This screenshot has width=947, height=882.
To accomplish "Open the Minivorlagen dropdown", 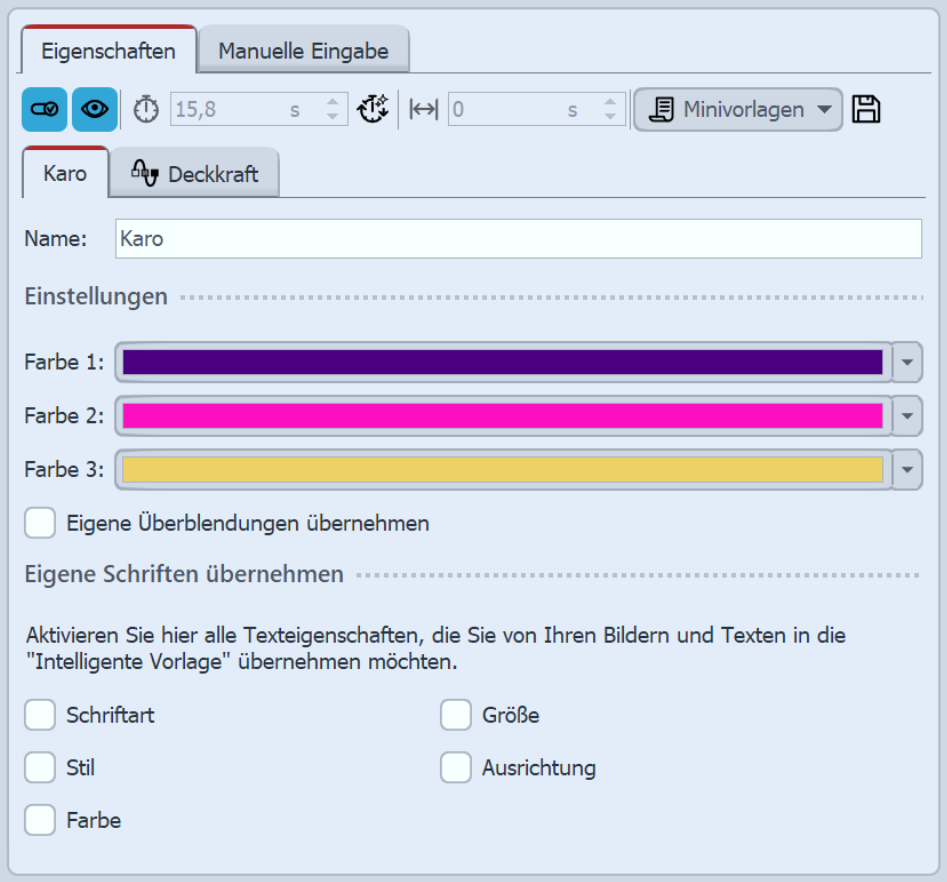I will coord(738,110).
